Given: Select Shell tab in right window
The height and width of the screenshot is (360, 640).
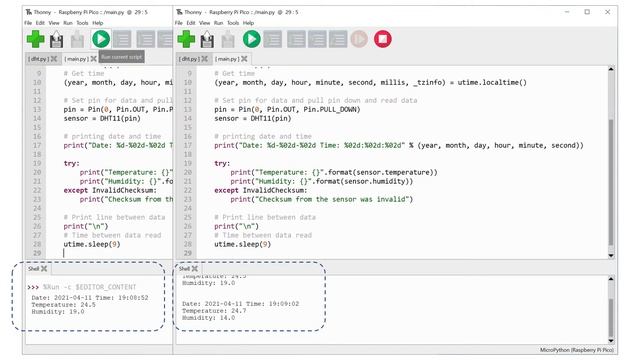Looking at the screenshot, I should point(184,269).
